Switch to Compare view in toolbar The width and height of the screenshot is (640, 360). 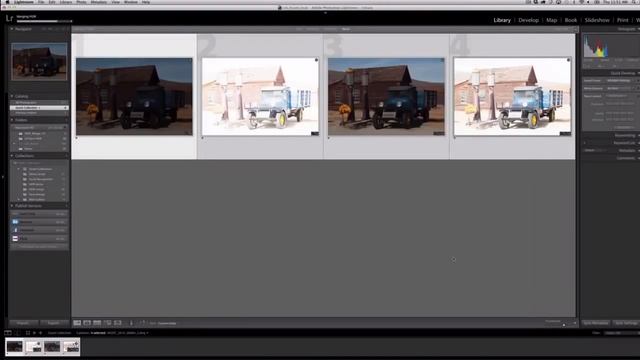[x=97, y=323]
